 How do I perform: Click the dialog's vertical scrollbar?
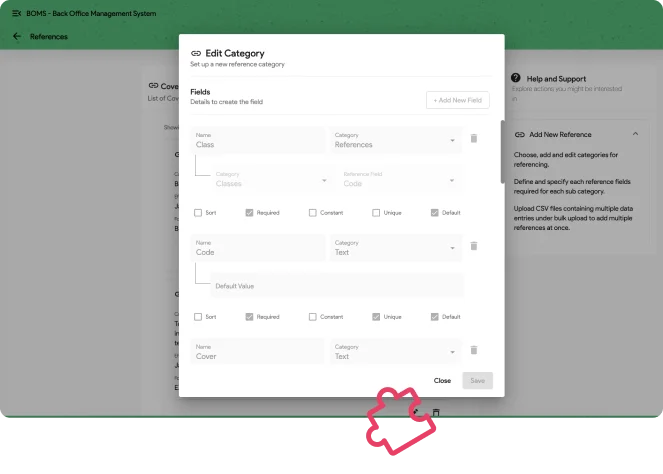point(502,152)
